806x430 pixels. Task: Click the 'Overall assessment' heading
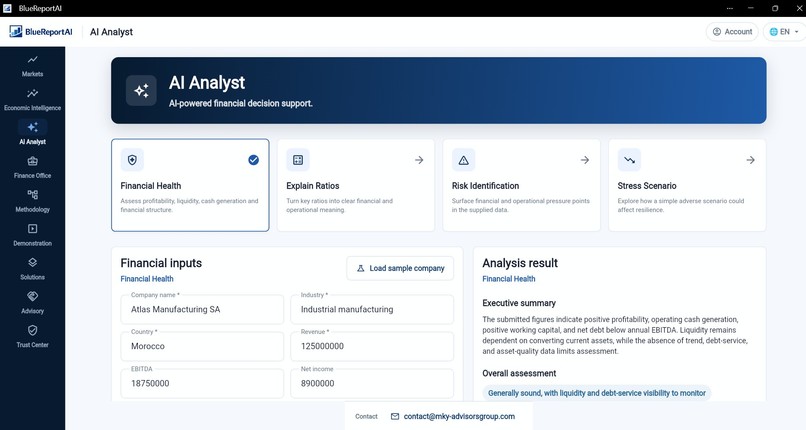[519, 373]
